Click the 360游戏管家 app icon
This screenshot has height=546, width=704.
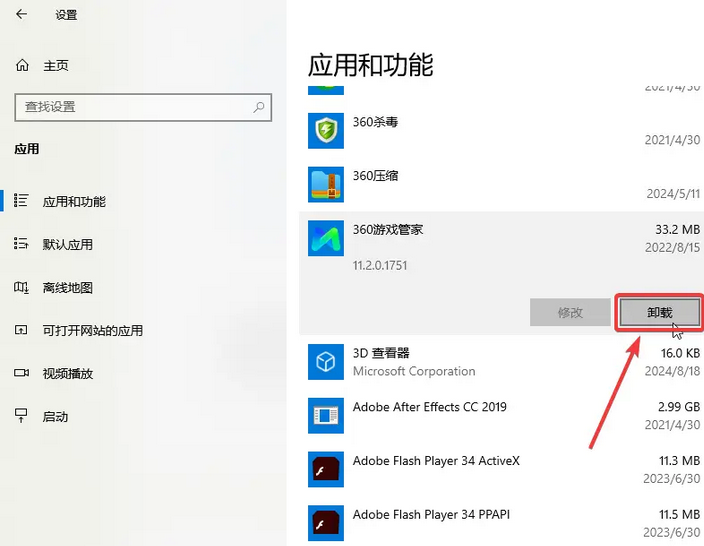click(x=326, y=238)
